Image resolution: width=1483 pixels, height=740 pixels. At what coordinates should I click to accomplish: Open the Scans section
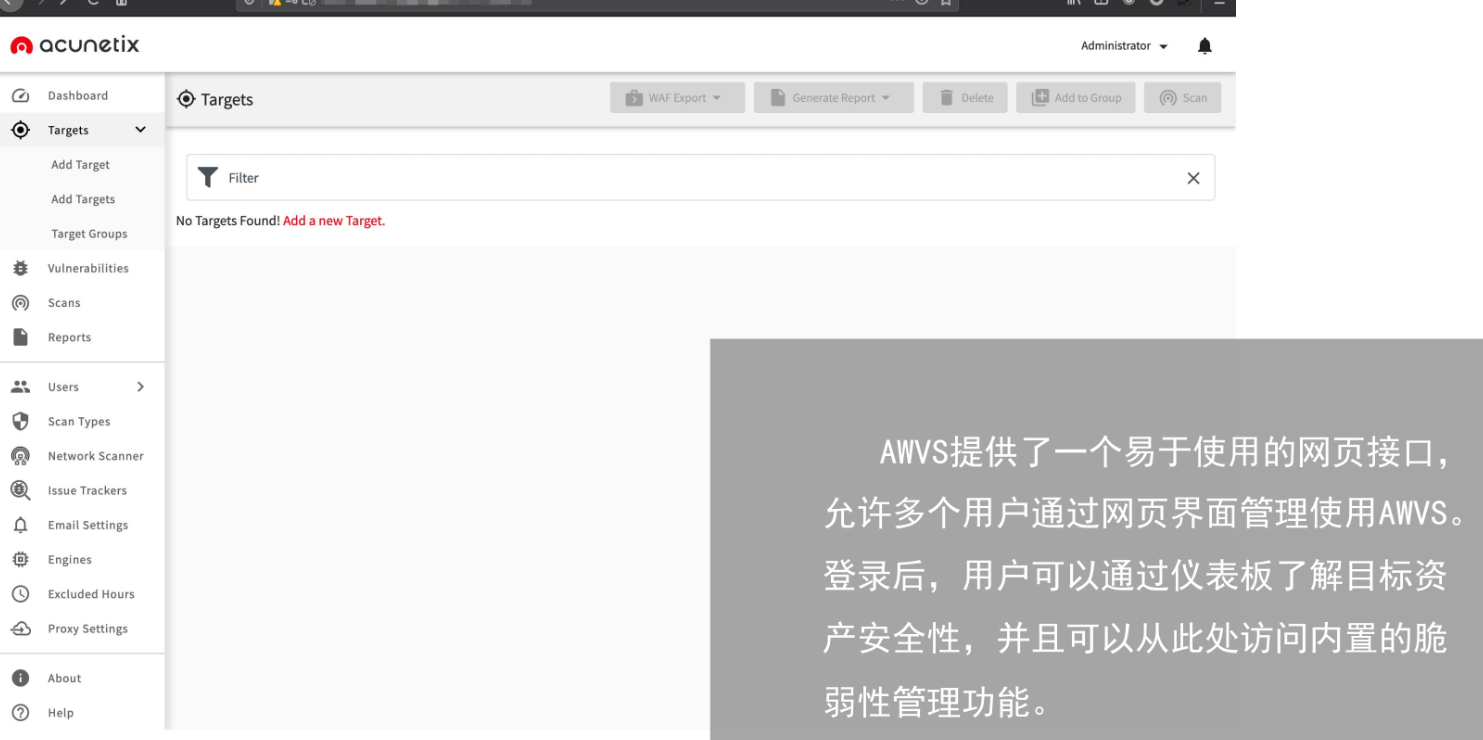[x=63, y=302]
